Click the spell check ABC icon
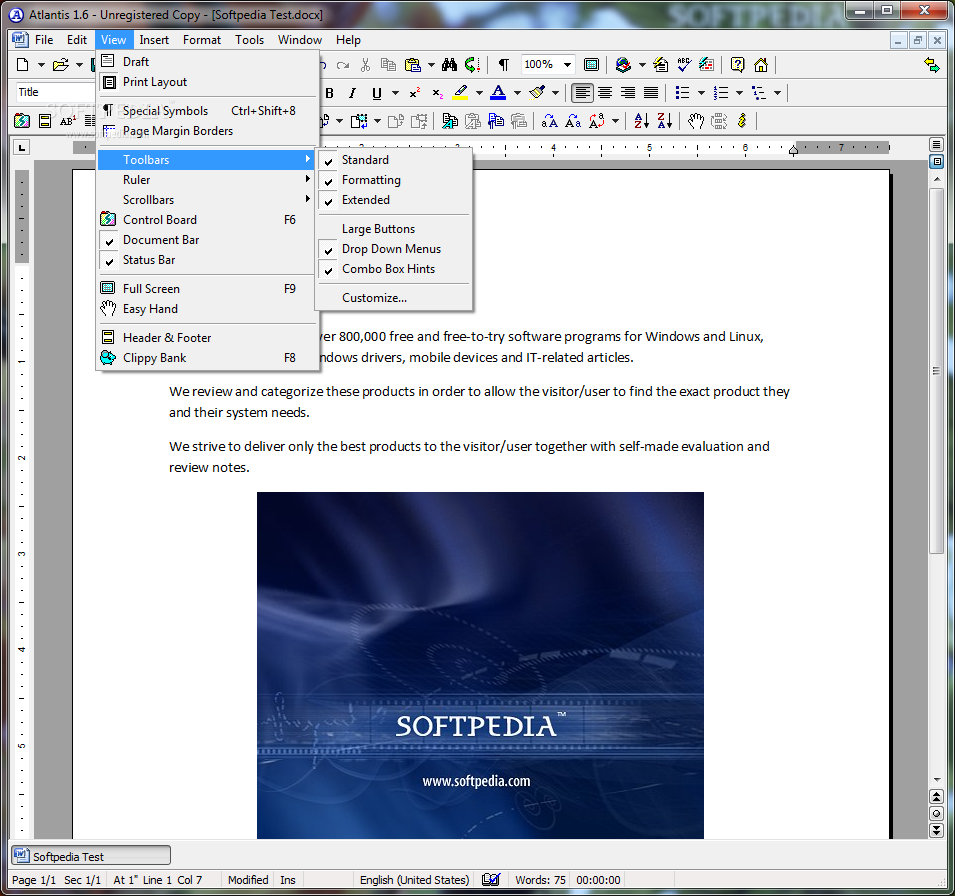This screenshot has height=896, width=955. tap(684, 65)
